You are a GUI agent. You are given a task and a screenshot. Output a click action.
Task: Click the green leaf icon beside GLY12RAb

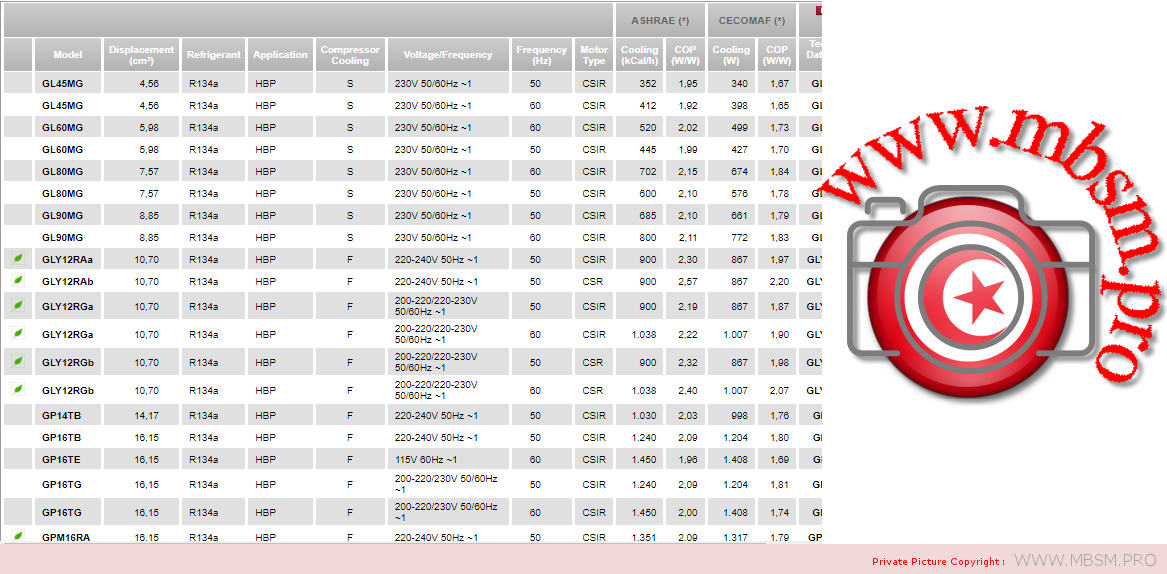click(x=17, y=281)
